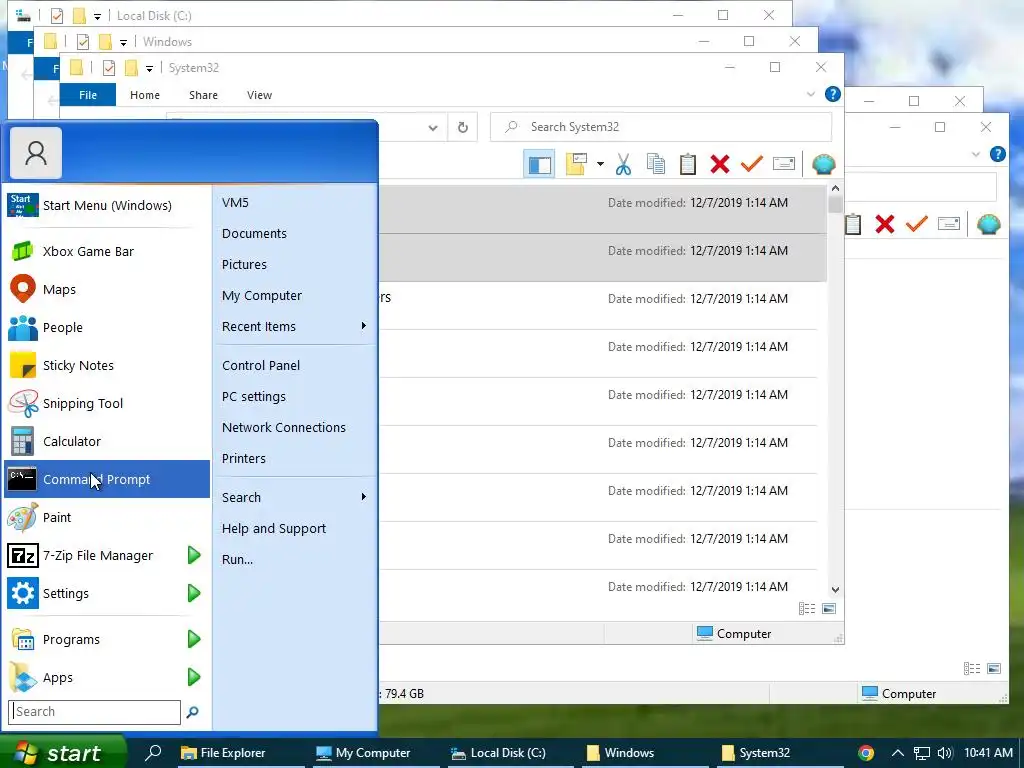Open View tab in System32 window
Viewport: 1024px width, 768px height.
coord(259,95)
